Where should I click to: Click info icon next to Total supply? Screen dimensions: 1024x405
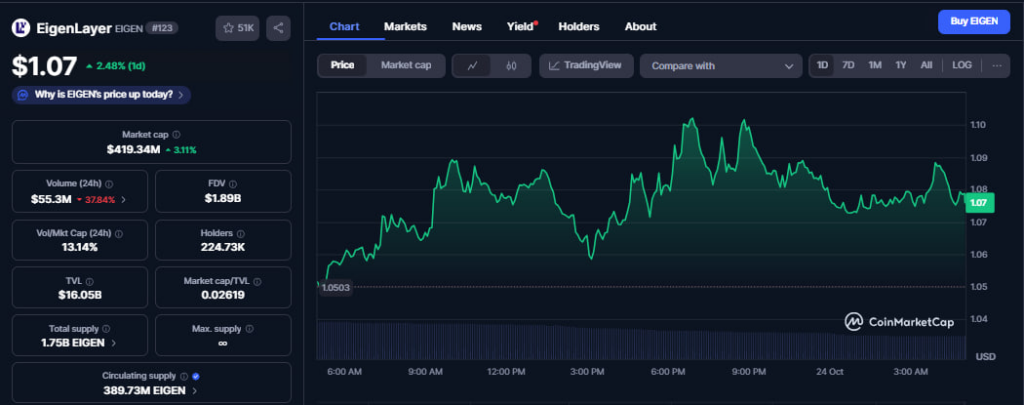(106, 329)
